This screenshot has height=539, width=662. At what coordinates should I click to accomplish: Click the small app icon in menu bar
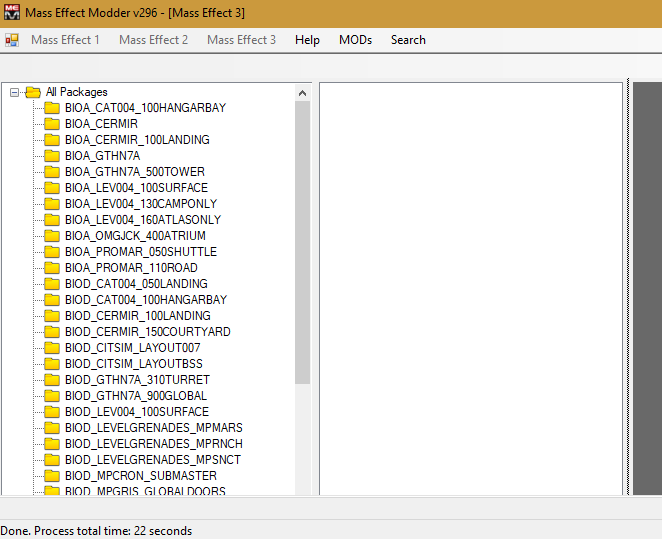pyautogui.click(x=12, y=40)
